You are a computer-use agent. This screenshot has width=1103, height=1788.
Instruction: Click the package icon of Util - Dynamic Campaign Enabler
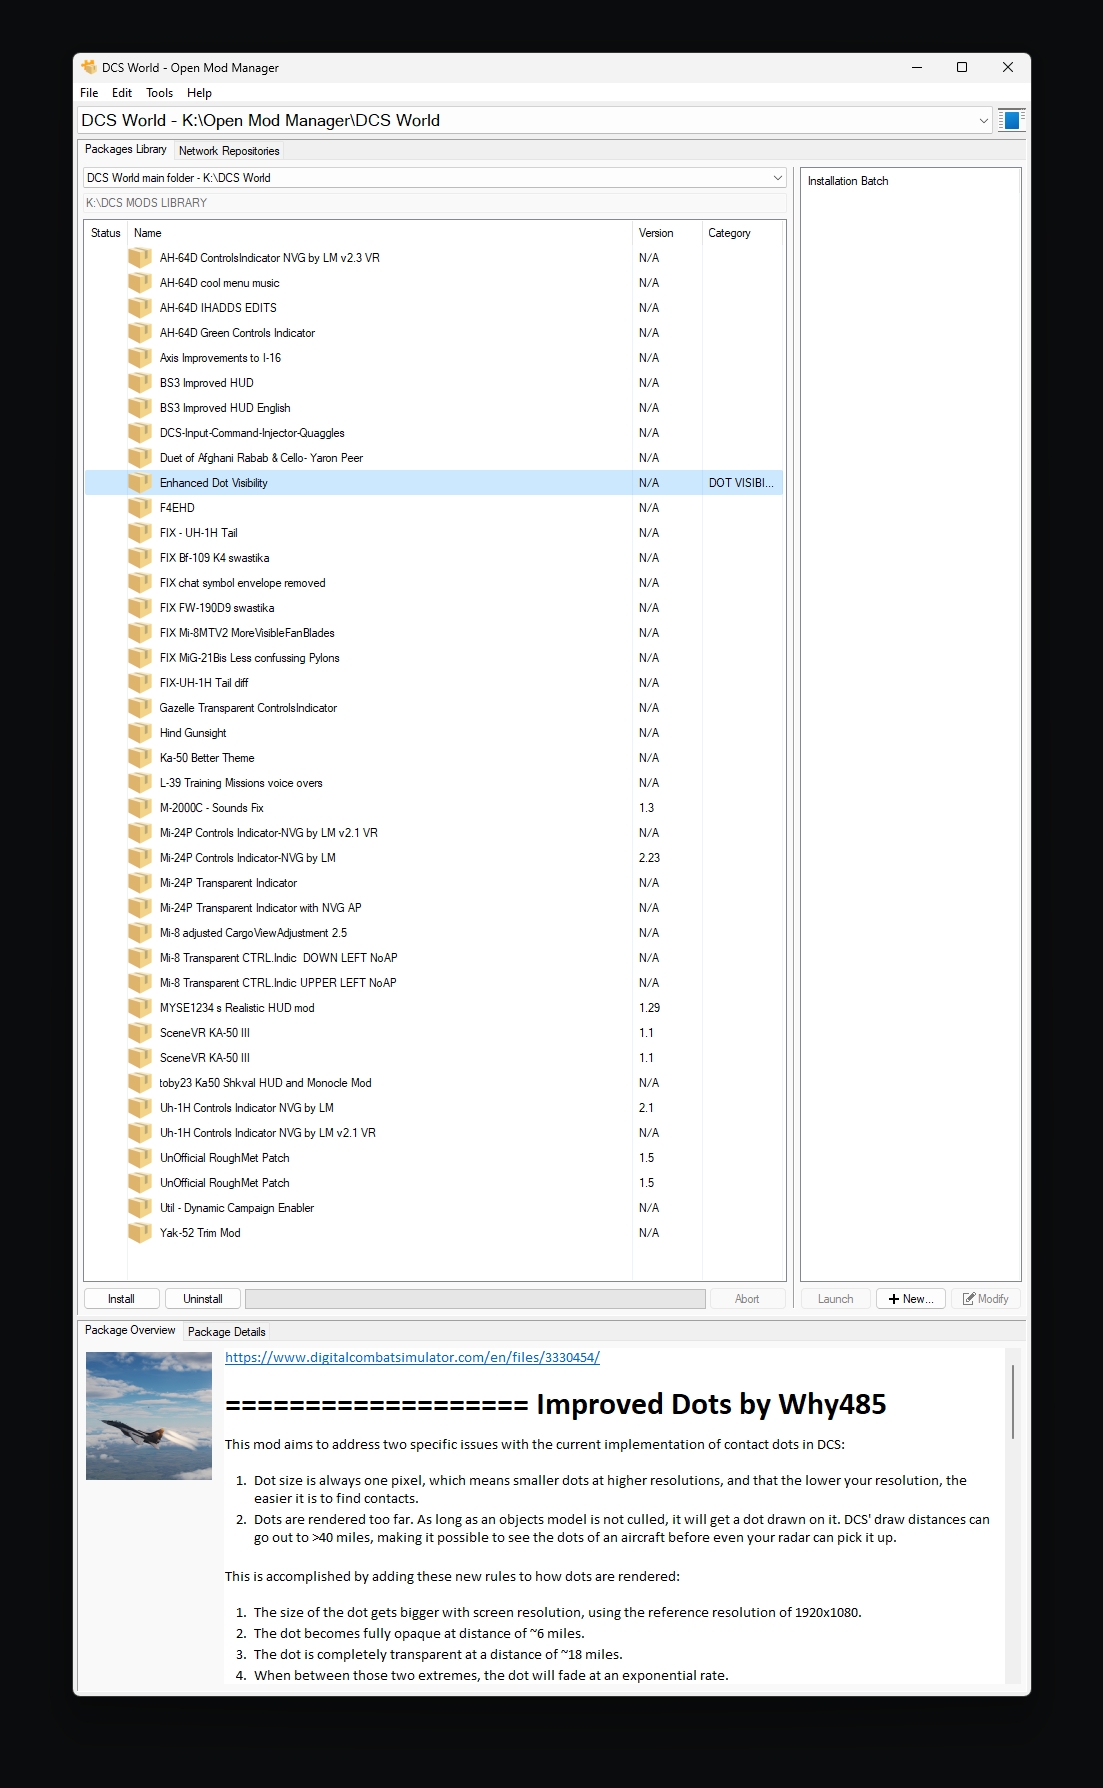point(140,1207)
